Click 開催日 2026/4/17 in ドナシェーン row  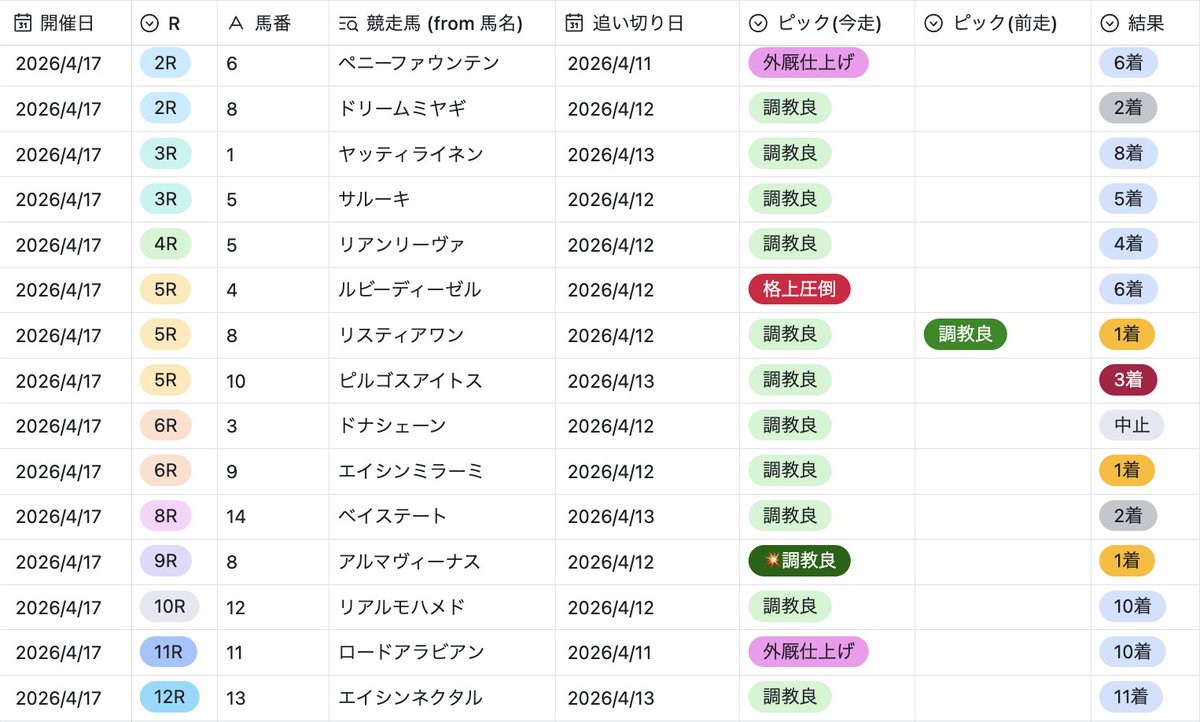point(58,426)
